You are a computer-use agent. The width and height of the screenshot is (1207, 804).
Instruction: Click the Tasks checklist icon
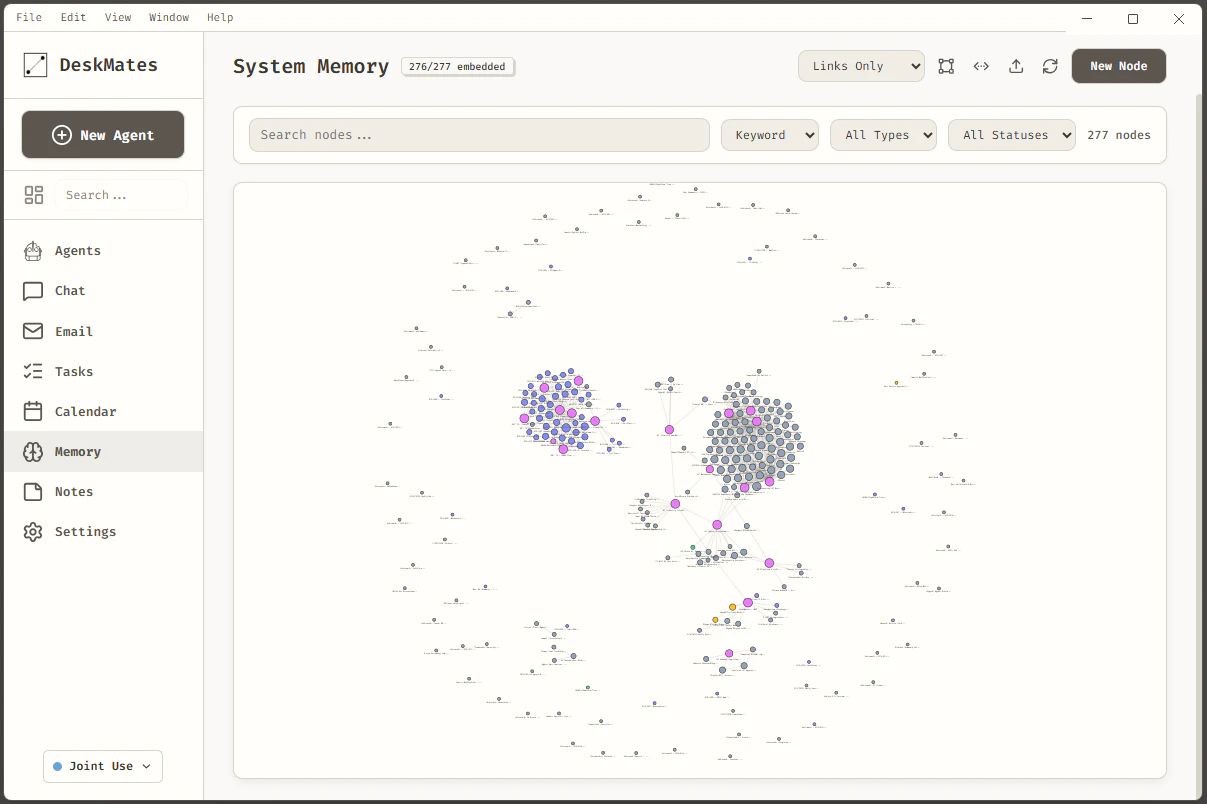[x=33, y=371]
